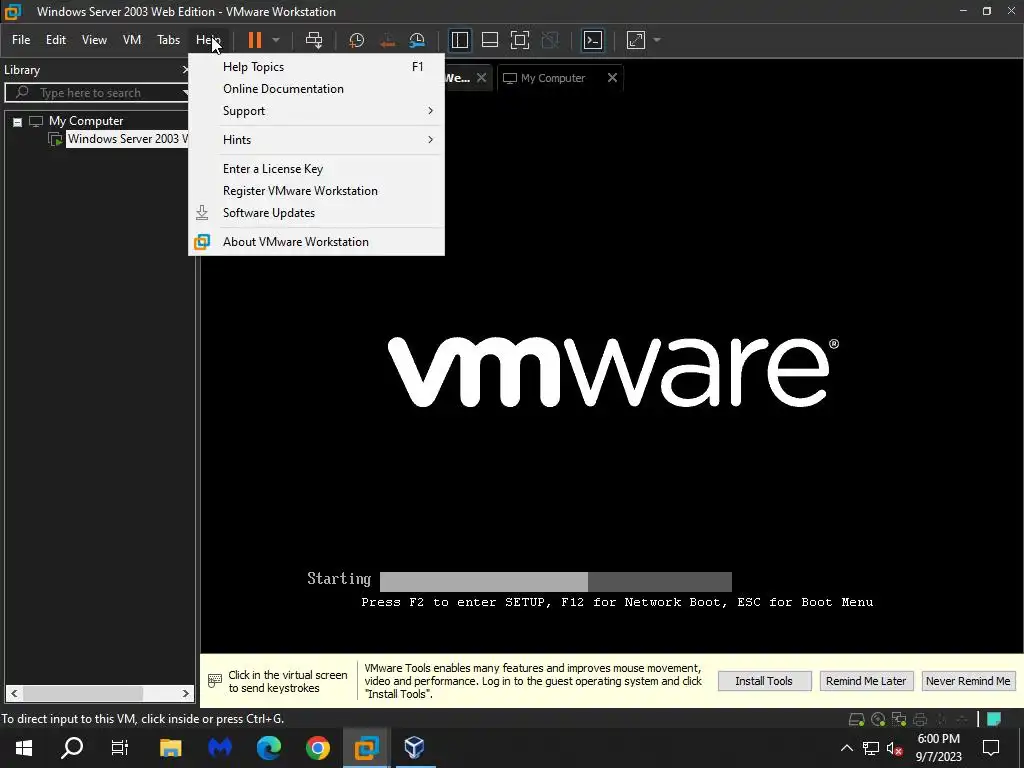Open the power options dropdown arrow beside pause
The height and width of the screenshot is (768, 1024).
276,40
